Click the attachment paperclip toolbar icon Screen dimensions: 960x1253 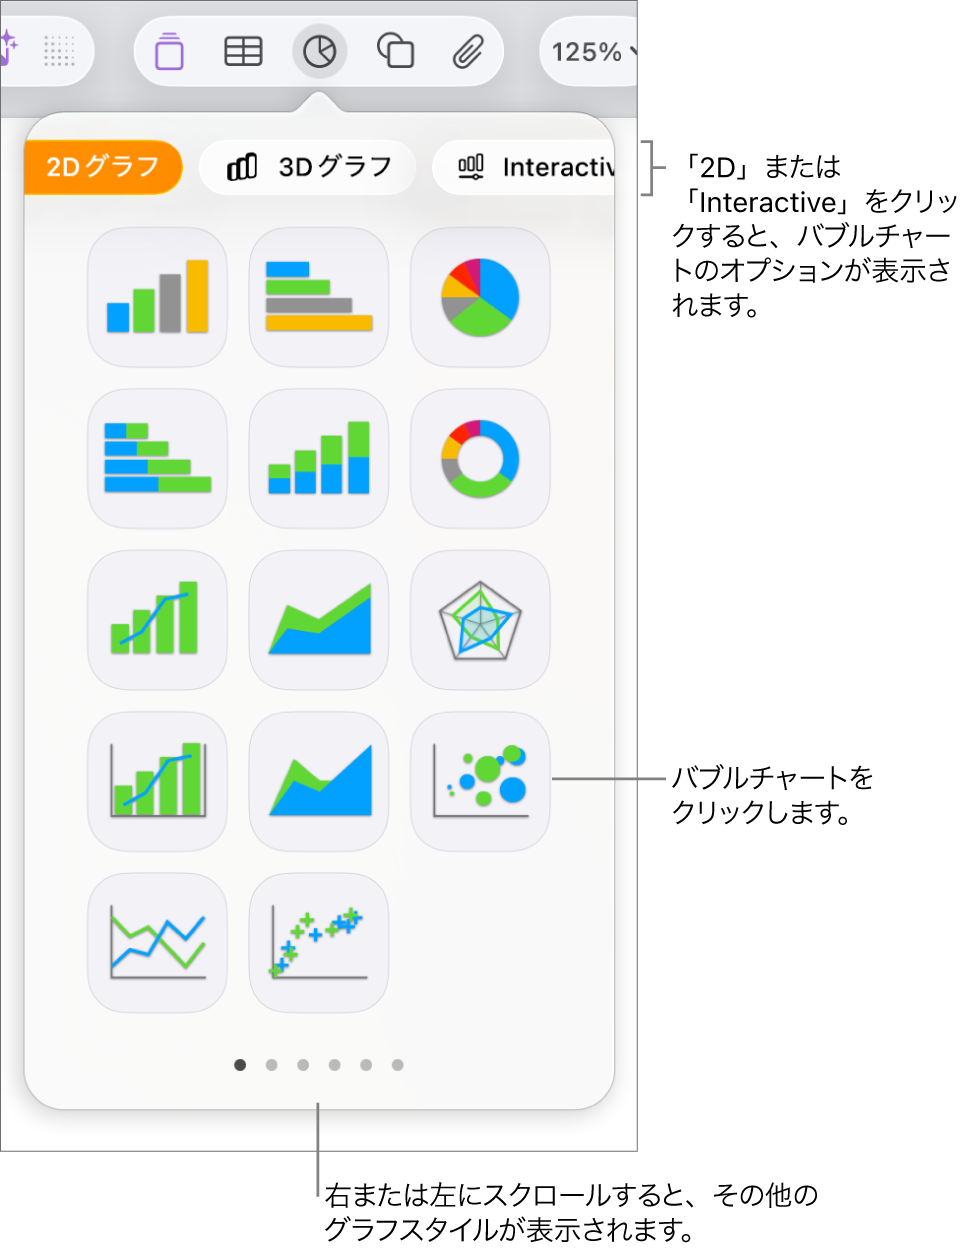(467, 51)
